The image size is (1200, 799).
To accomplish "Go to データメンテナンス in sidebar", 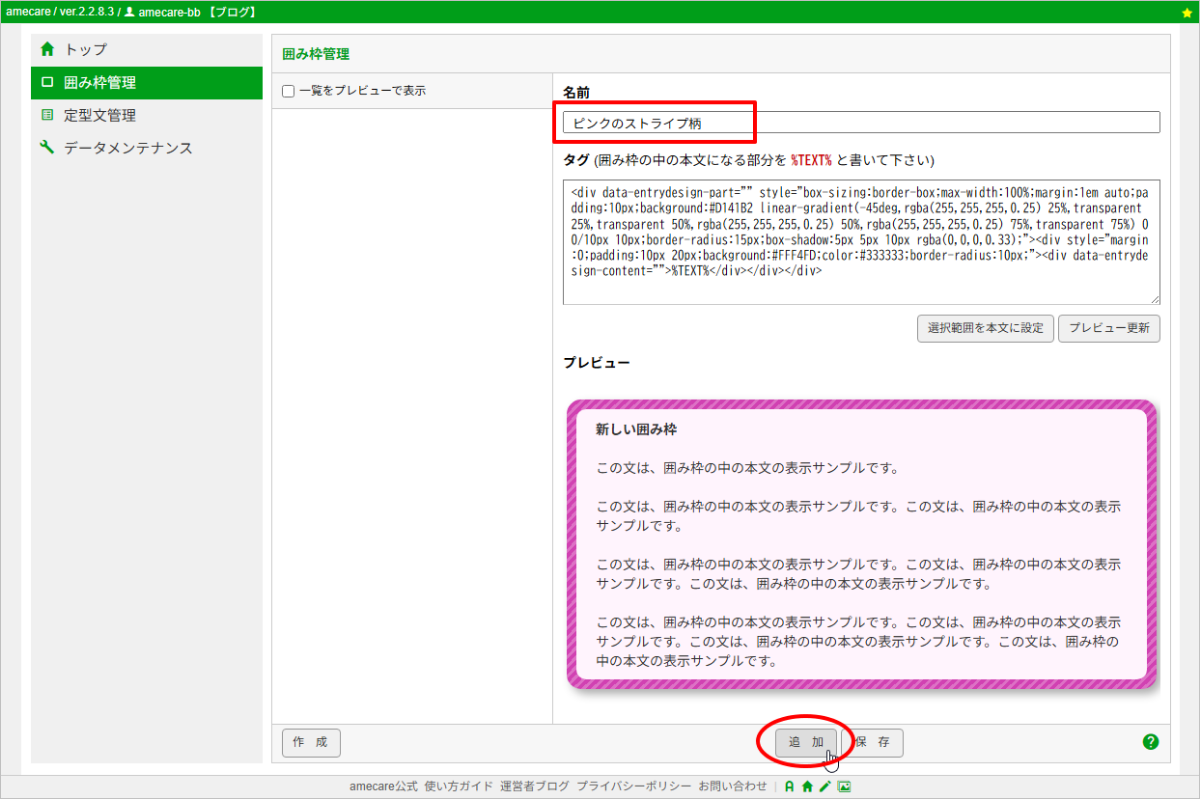I will (x=127, y=148).
